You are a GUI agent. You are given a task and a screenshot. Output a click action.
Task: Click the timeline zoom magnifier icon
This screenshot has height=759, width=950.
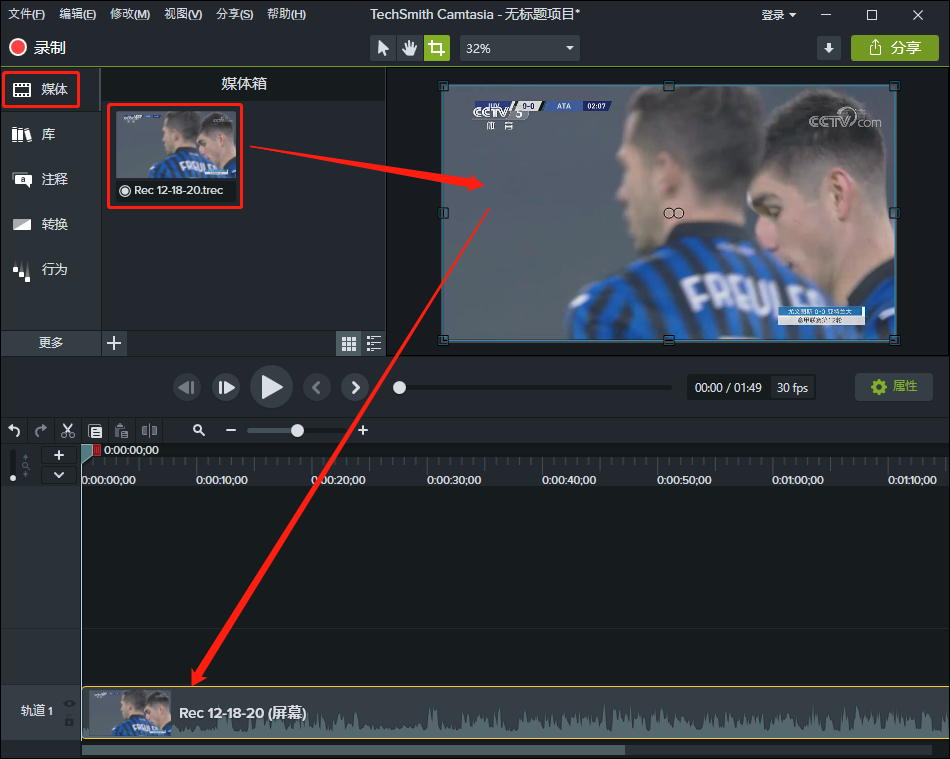coord(199,430)
